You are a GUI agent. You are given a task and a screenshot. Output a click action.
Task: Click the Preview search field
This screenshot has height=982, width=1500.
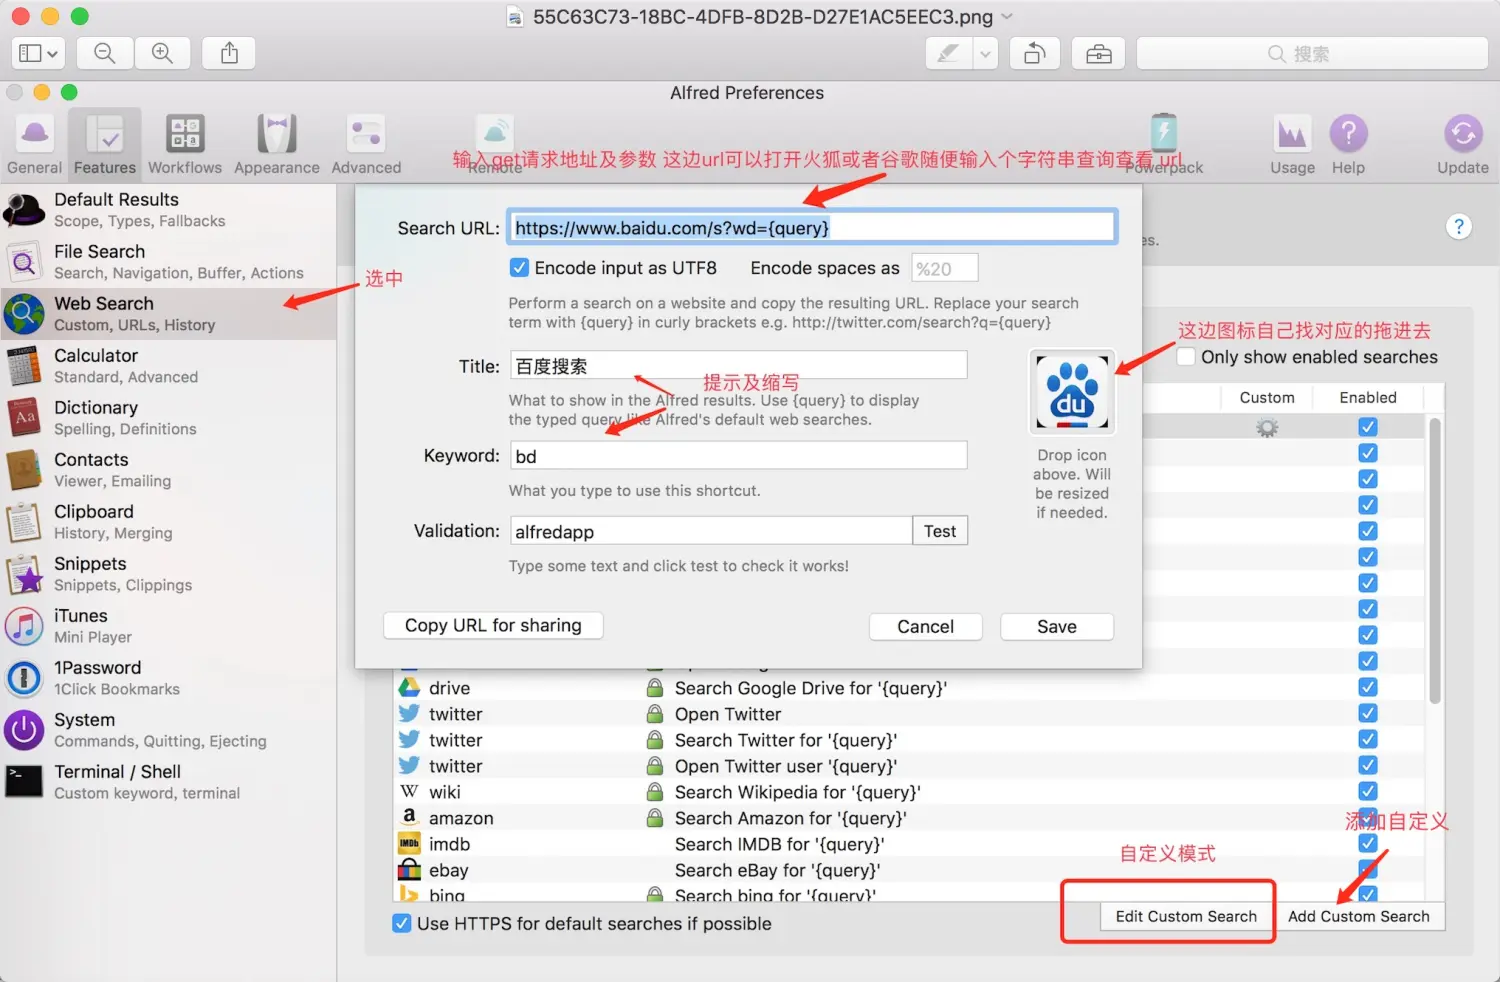pyautogui.click(x=1312, y=54)
